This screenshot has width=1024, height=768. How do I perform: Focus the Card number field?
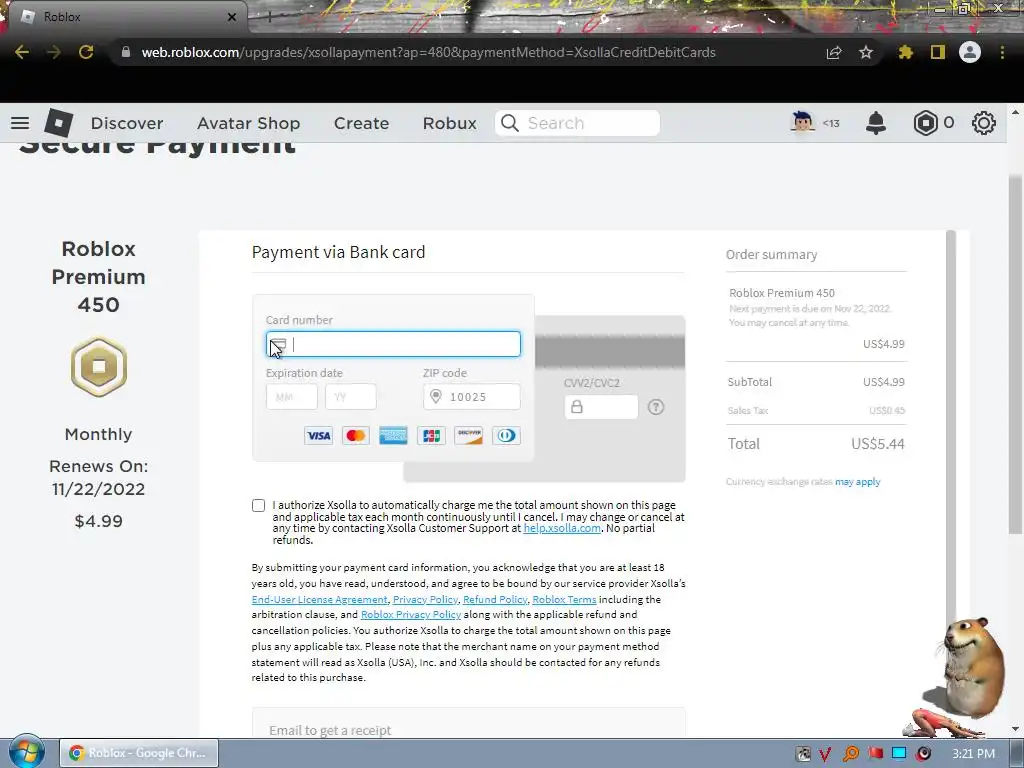coord(393,344)
